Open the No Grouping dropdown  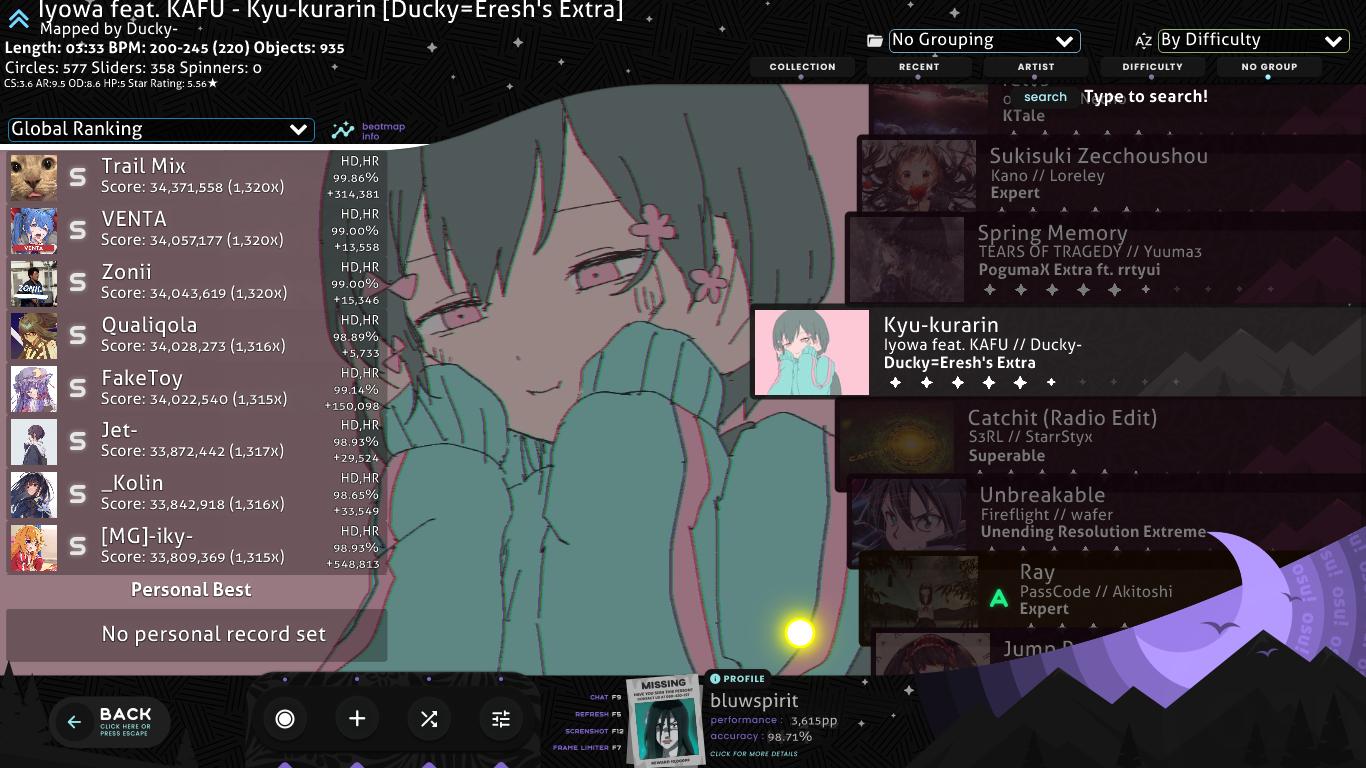click(x=984, y=41)
